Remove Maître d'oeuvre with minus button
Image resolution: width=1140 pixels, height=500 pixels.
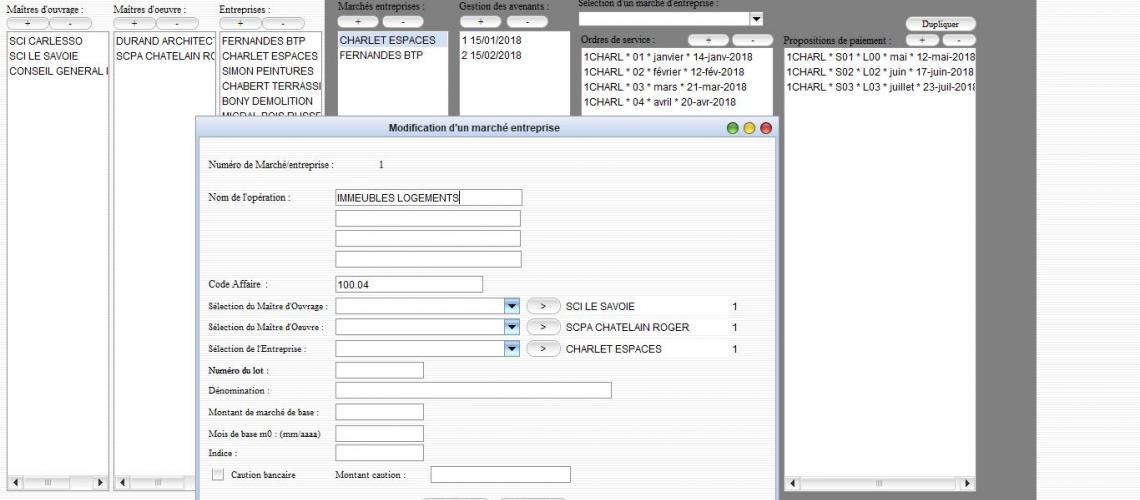(177, 23)
